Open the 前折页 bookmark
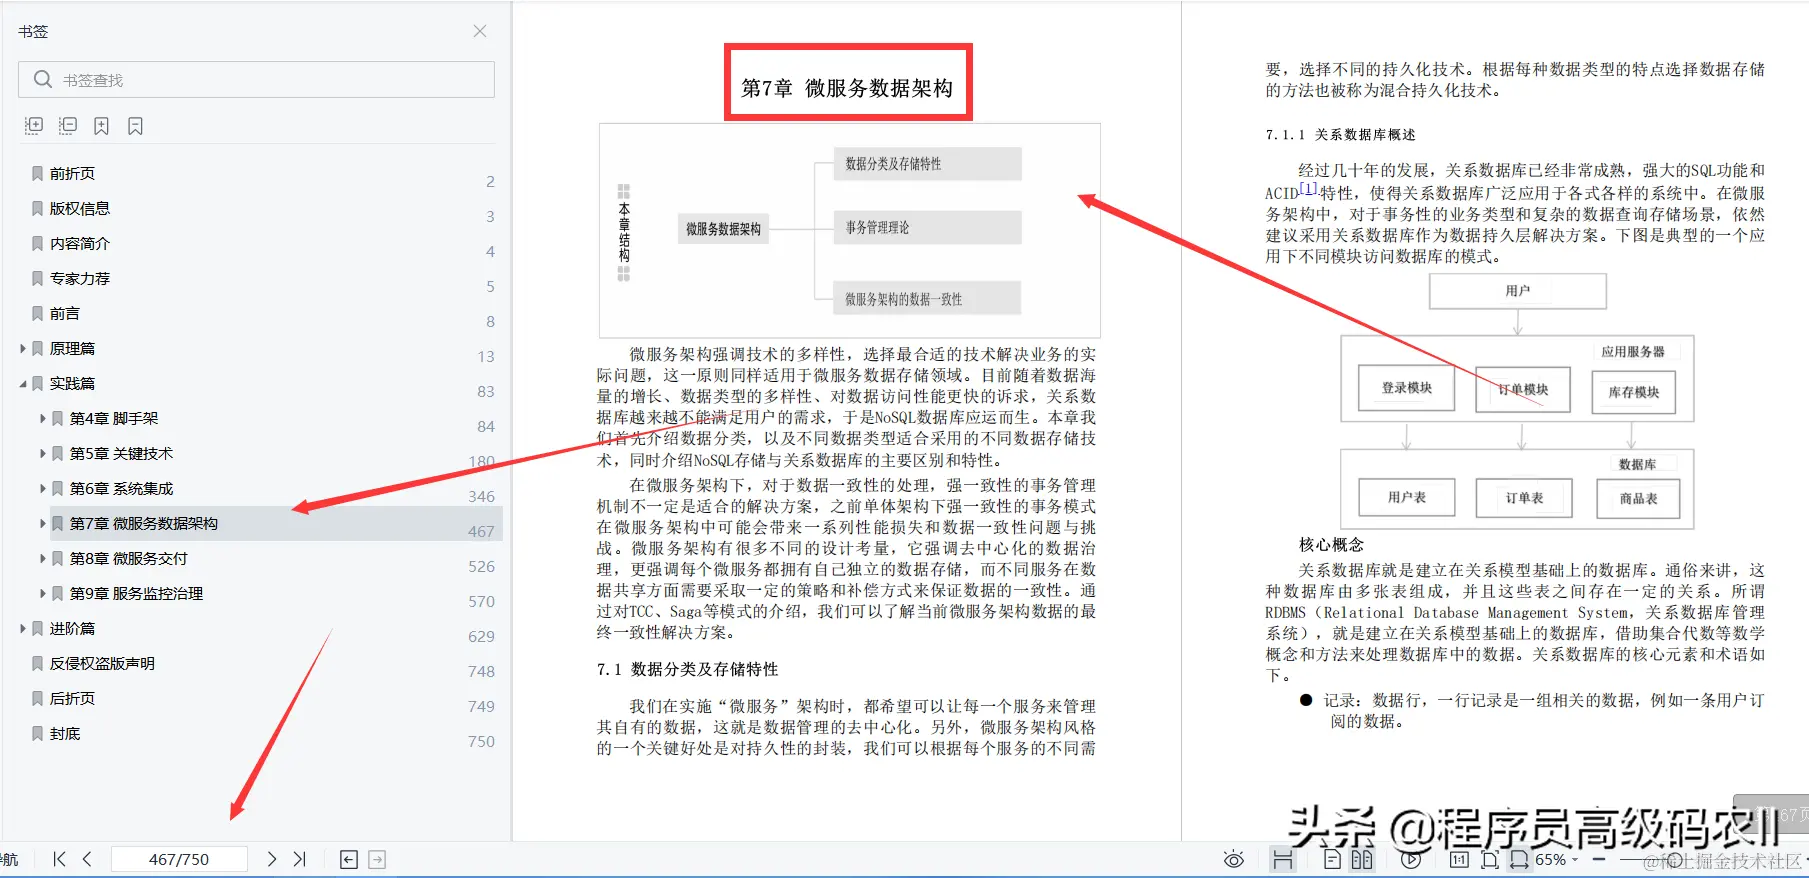1809x878 pixels. coord(72,173)
